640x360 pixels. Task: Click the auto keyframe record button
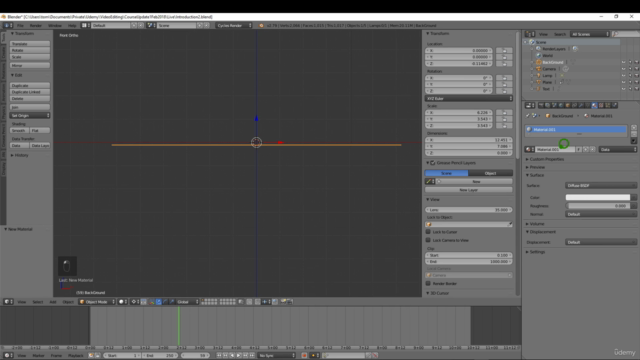[304, 356]
